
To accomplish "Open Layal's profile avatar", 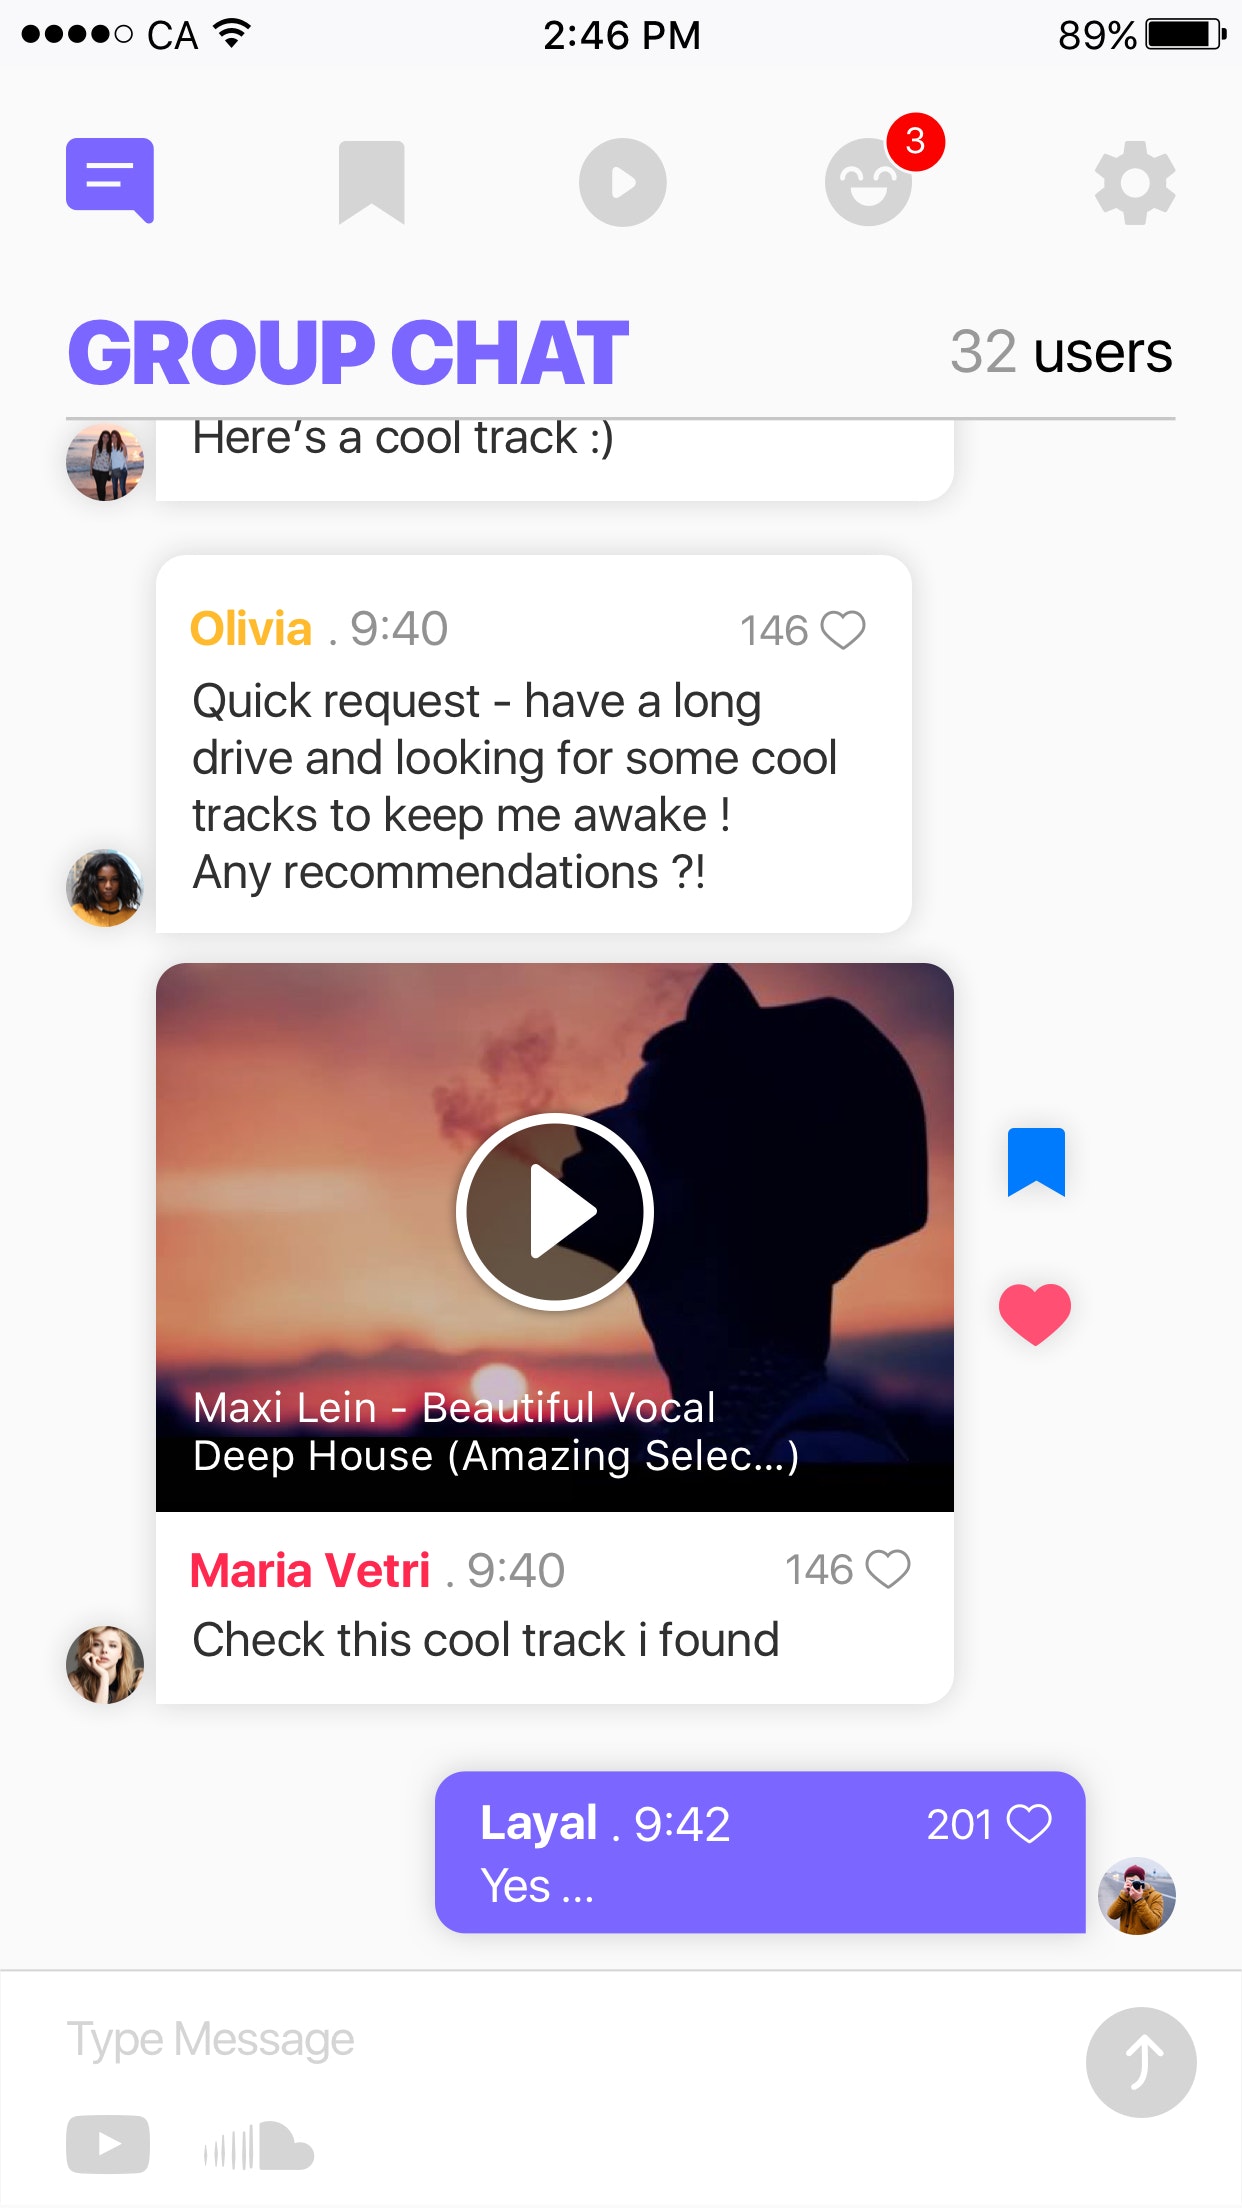I will click(1137, 1896).
